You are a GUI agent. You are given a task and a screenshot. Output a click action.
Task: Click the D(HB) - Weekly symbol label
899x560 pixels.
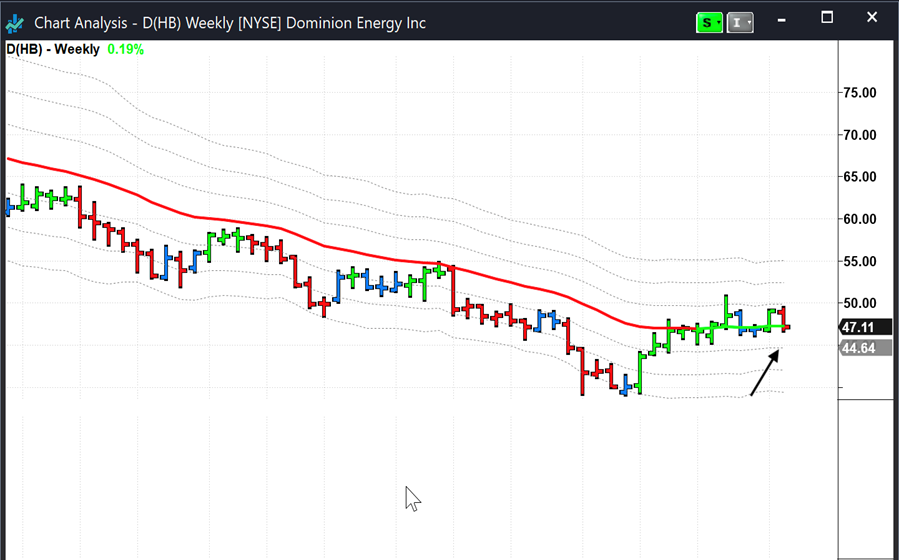(53, 49)
